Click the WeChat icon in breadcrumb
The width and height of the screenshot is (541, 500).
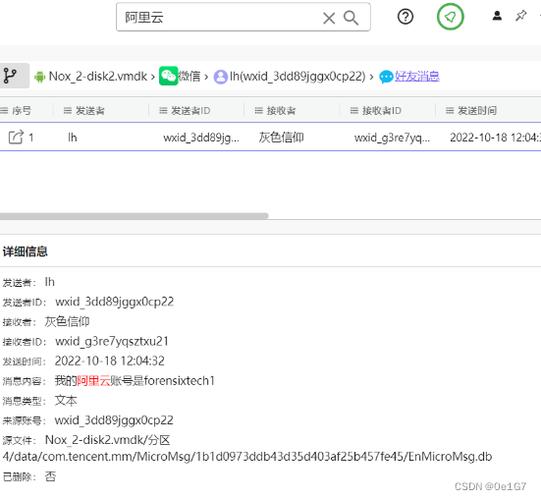(x=168, y=76)
